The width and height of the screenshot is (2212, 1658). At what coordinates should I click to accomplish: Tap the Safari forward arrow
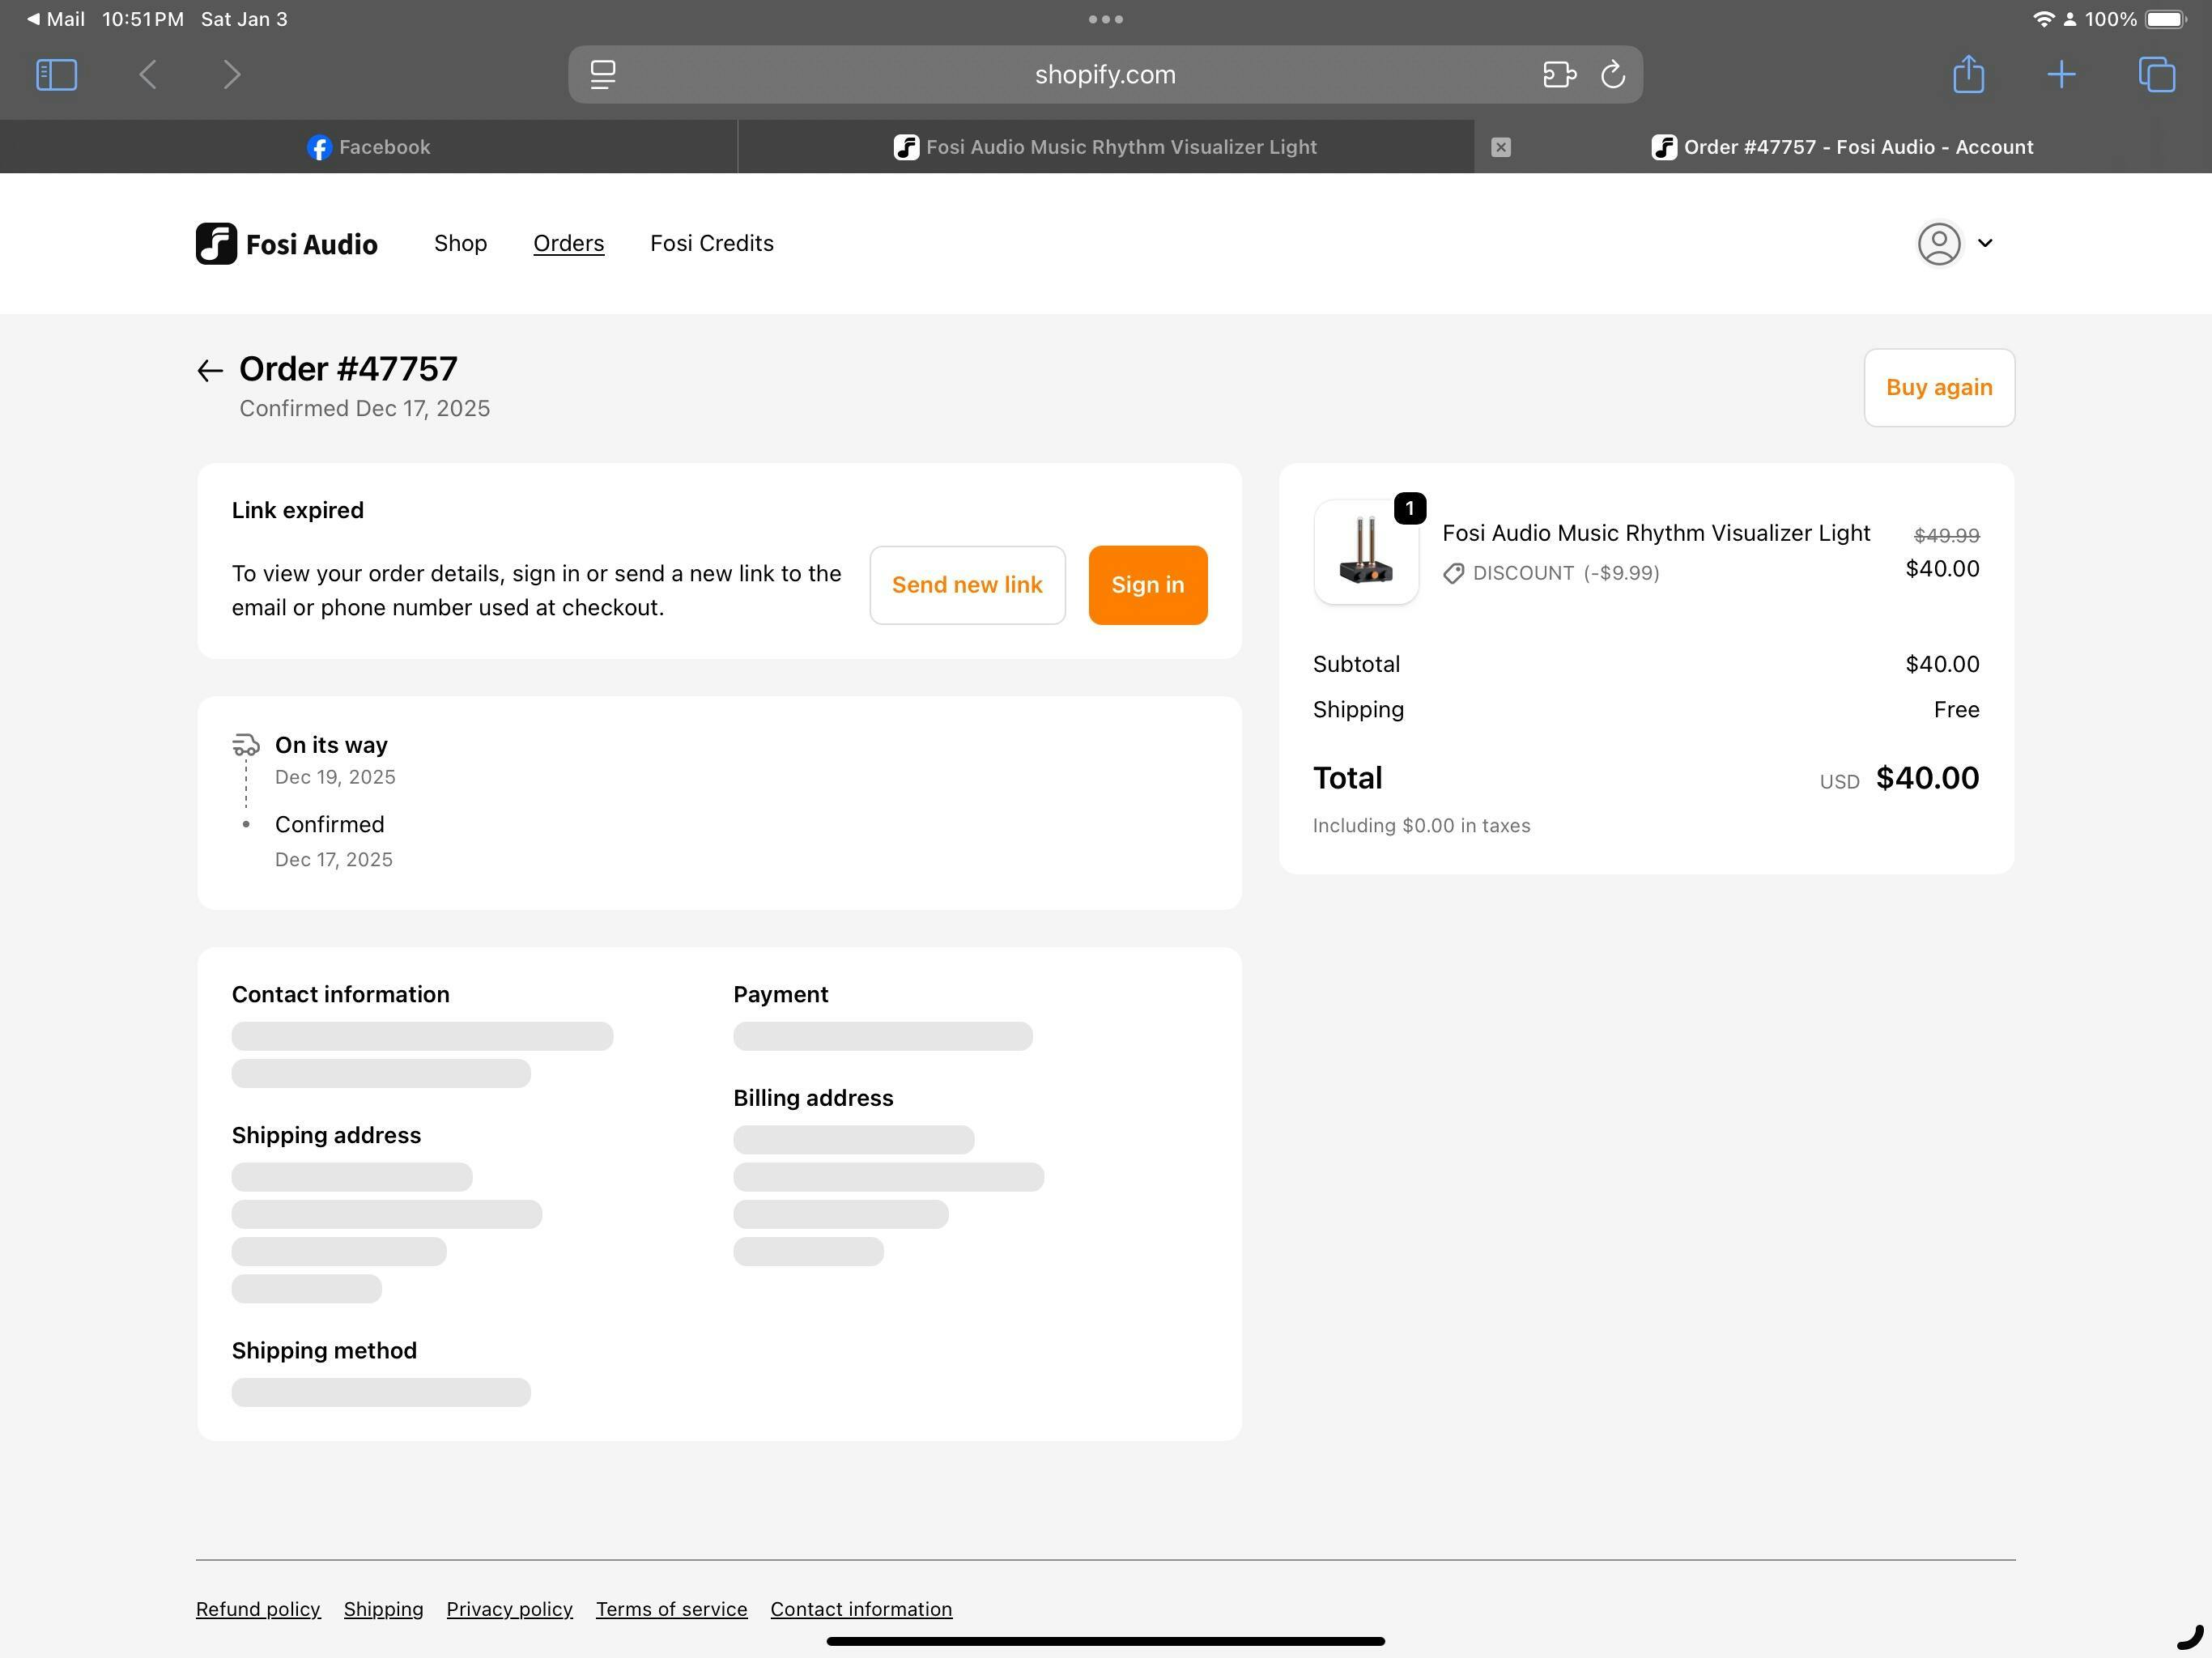(x=231, y=75)
